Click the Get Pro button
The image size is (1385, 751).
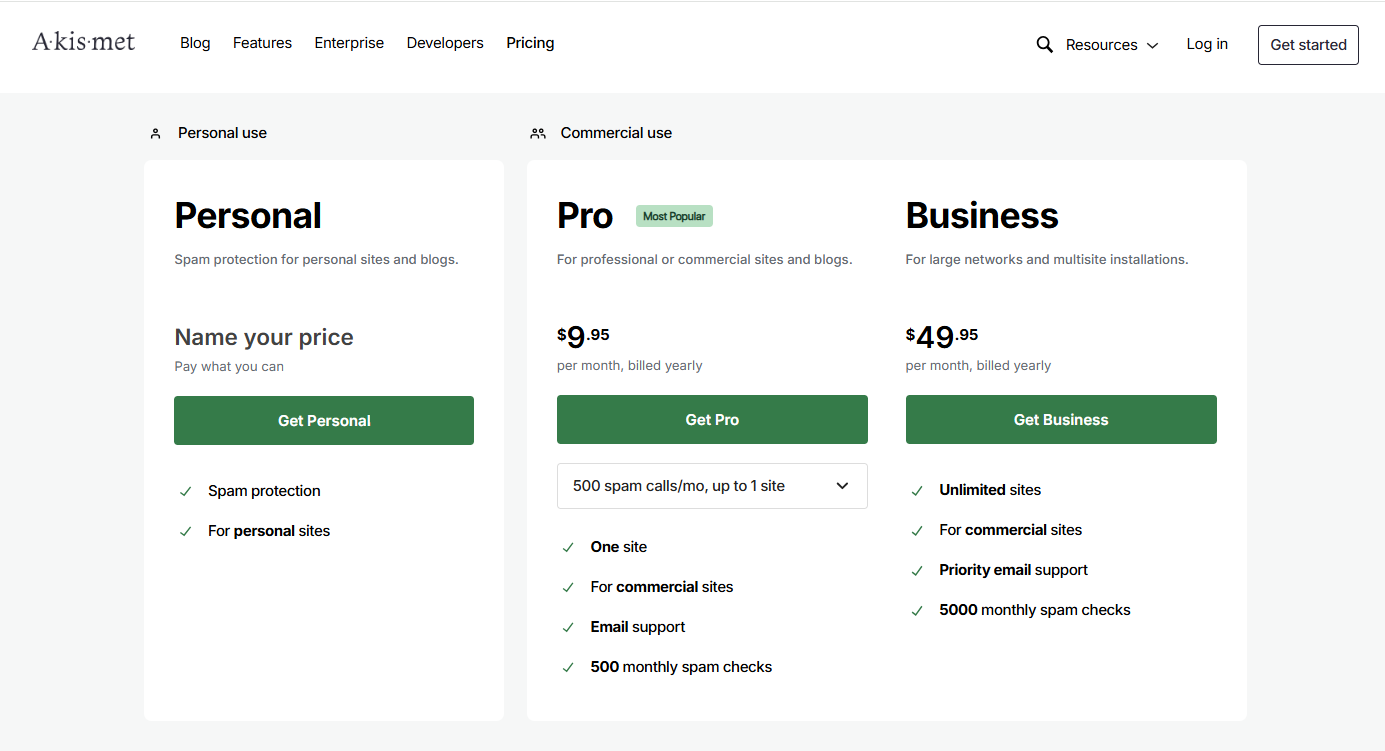[x=712, y=420]
